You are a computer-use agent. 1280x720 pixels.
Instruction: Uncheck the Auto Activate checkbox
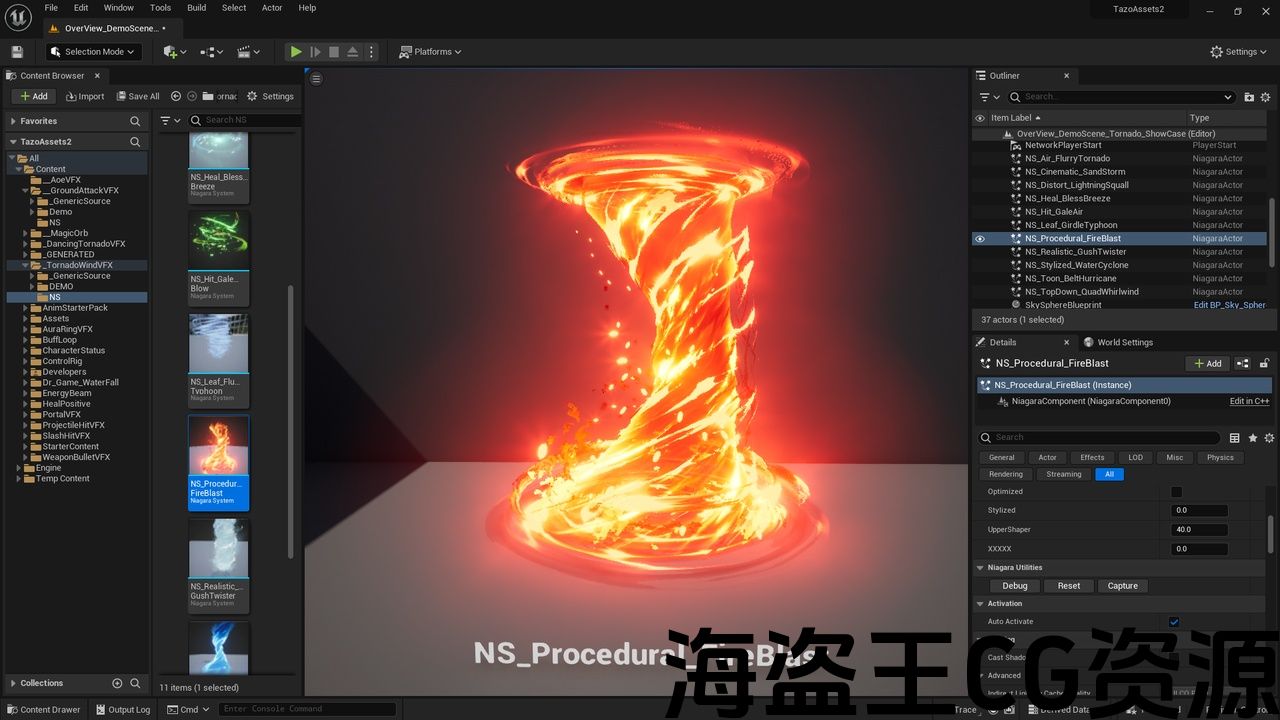coord(1174,622)
